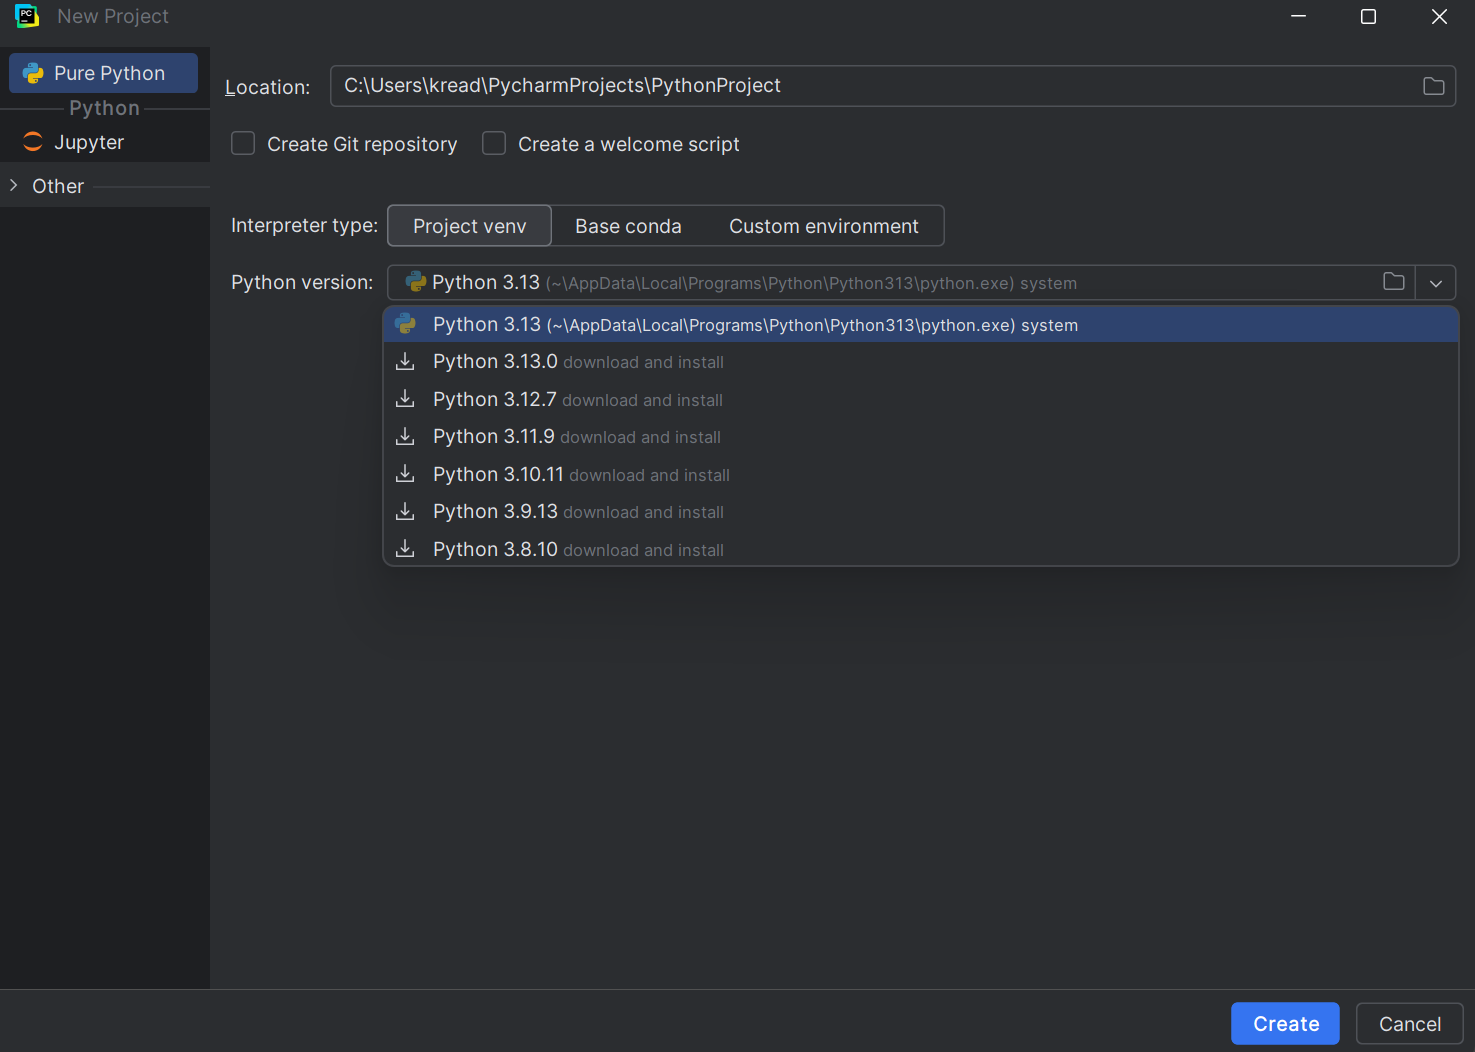The image size is (1475, 1052).
Task: Switch to Base conda interpreter type
Action: [628, 225]
